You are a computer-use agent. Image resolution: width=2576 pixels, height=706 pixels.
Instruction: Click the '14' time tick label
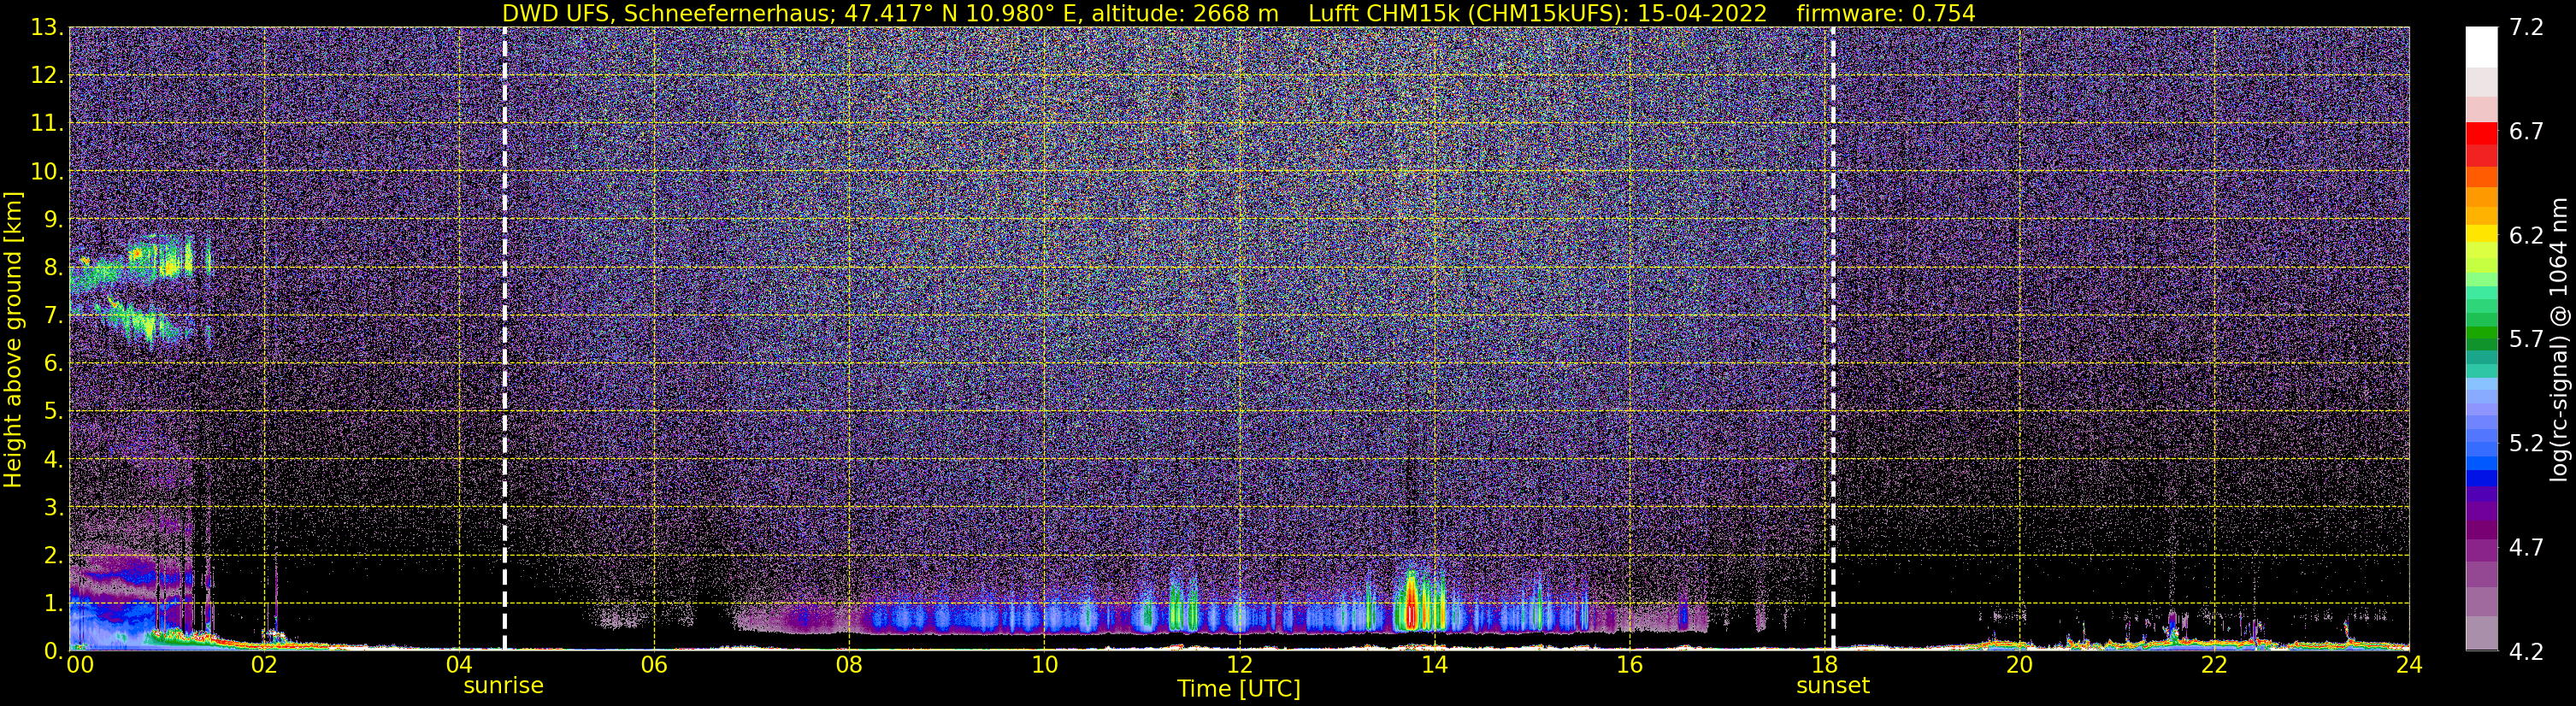[x=1434, y=665]
